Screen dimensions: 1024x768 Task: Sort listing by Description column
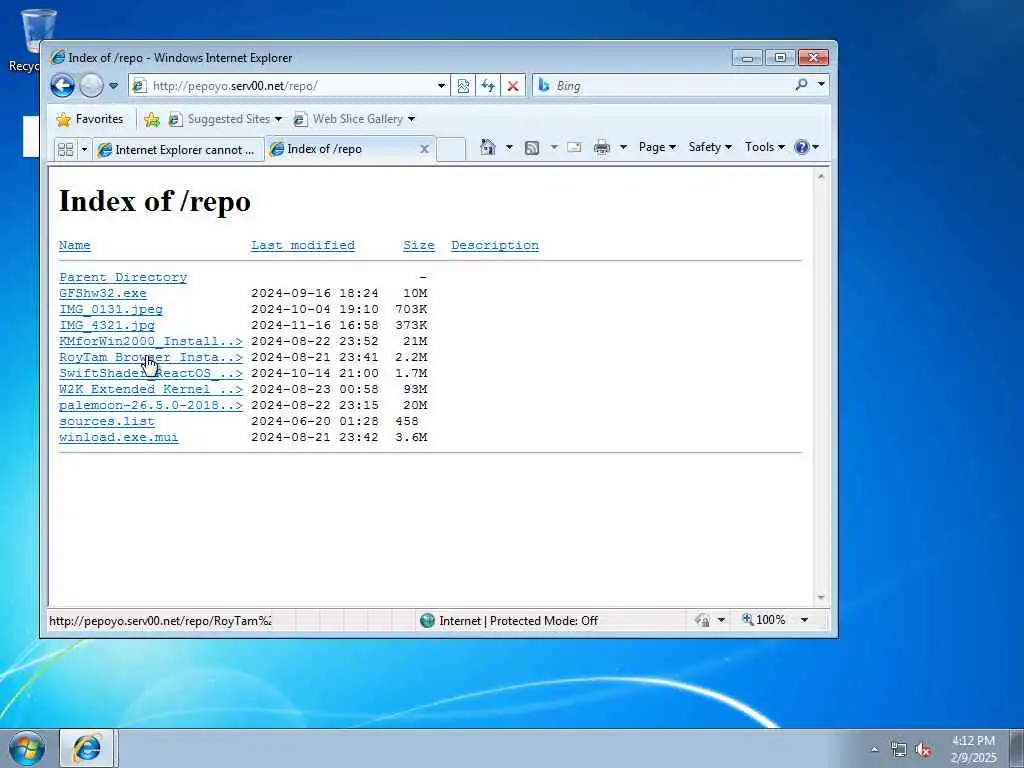pos(495,246)
